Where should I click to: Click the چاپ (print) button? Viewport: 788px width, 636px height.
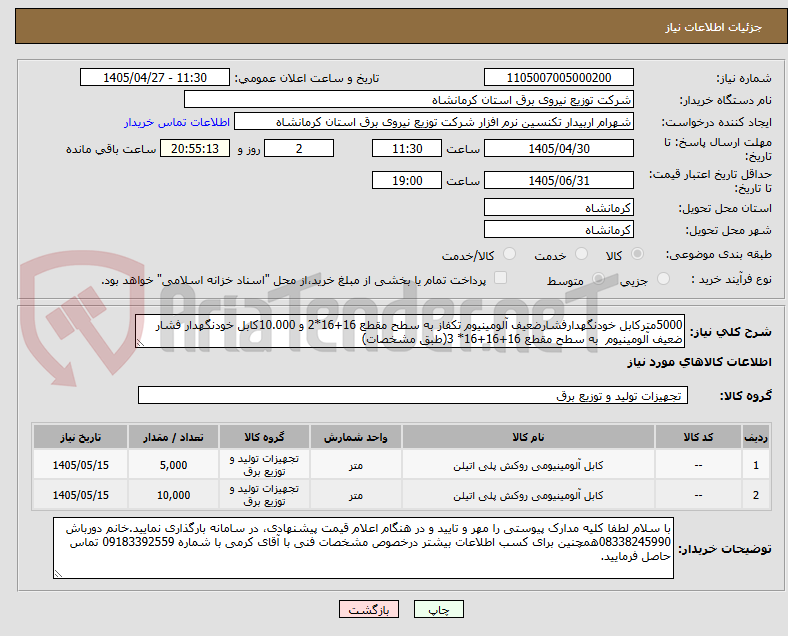pyautogui.click(x=438, y=609)
